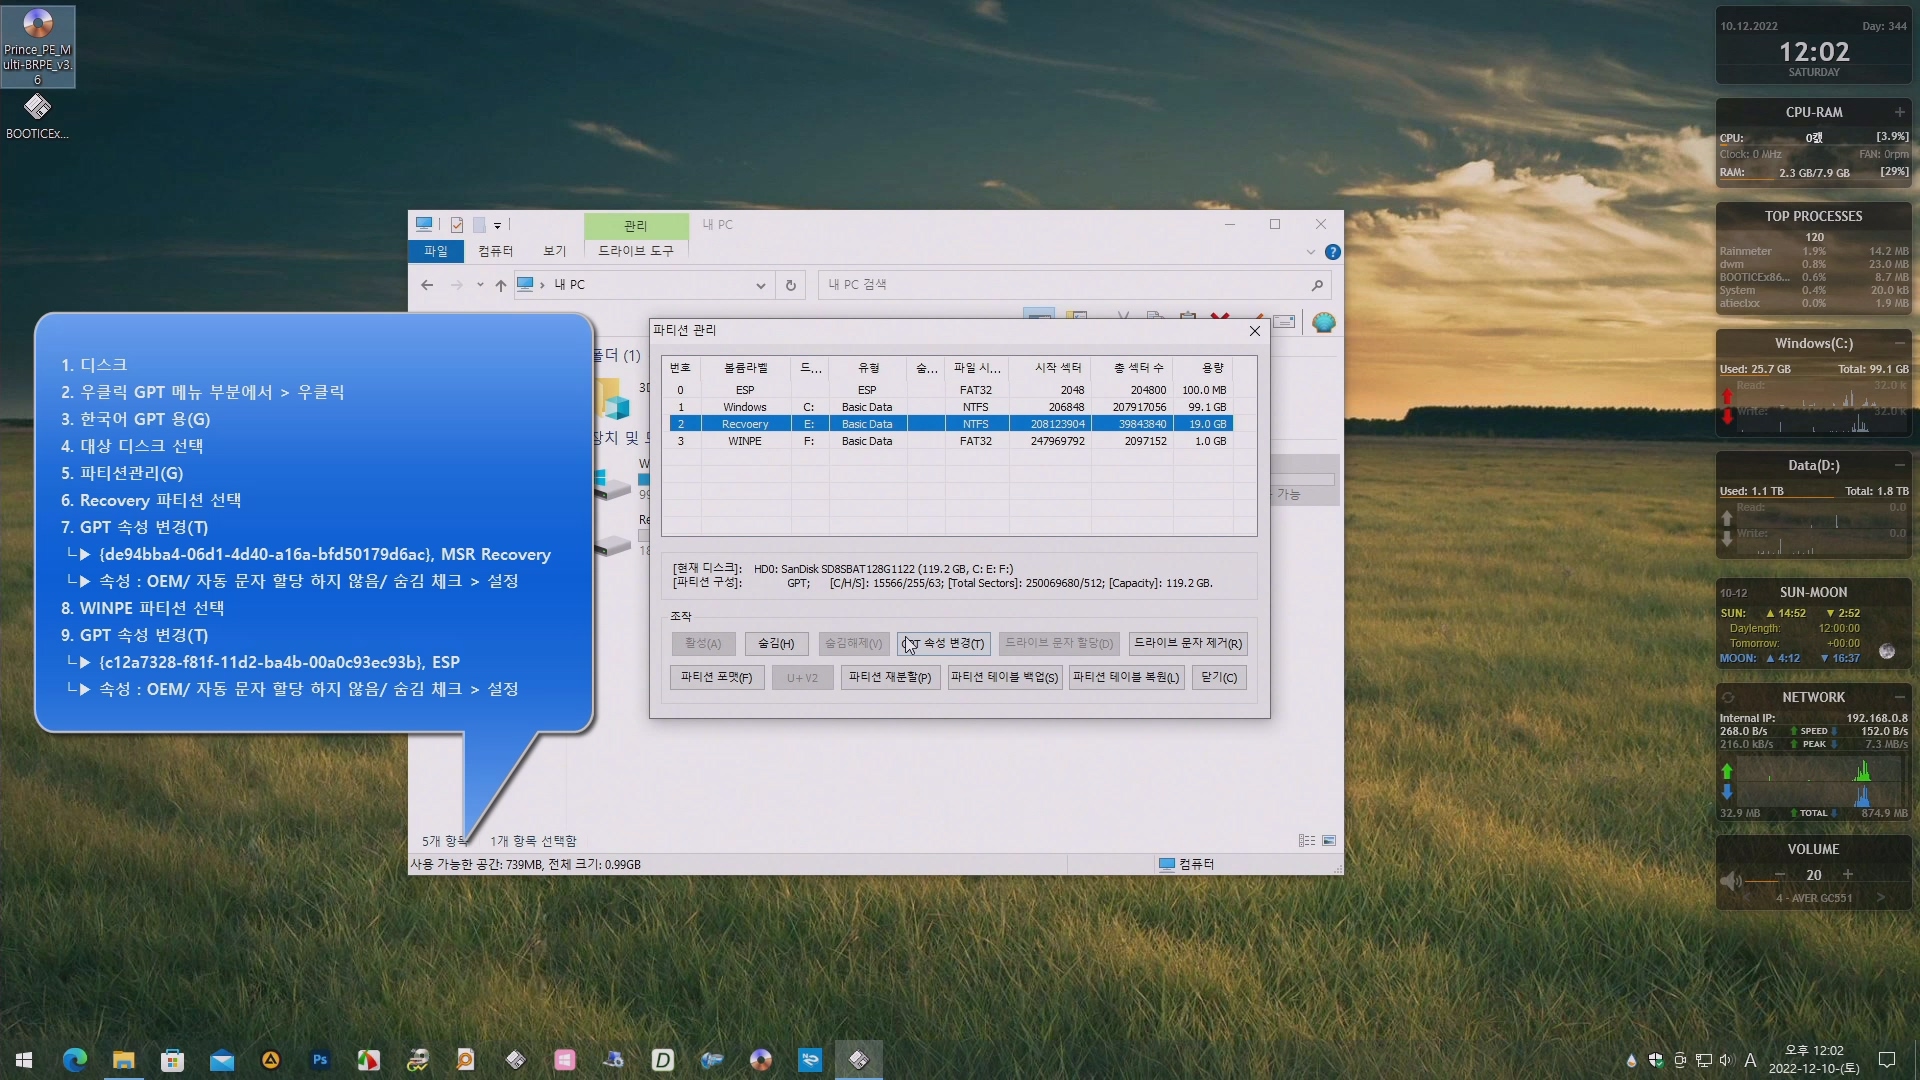The height and width of the screenshot is (1080, 1920).
Task: Open the Prince_PE_Multi-BRPE desktop icon
Action: pos(37,46)
